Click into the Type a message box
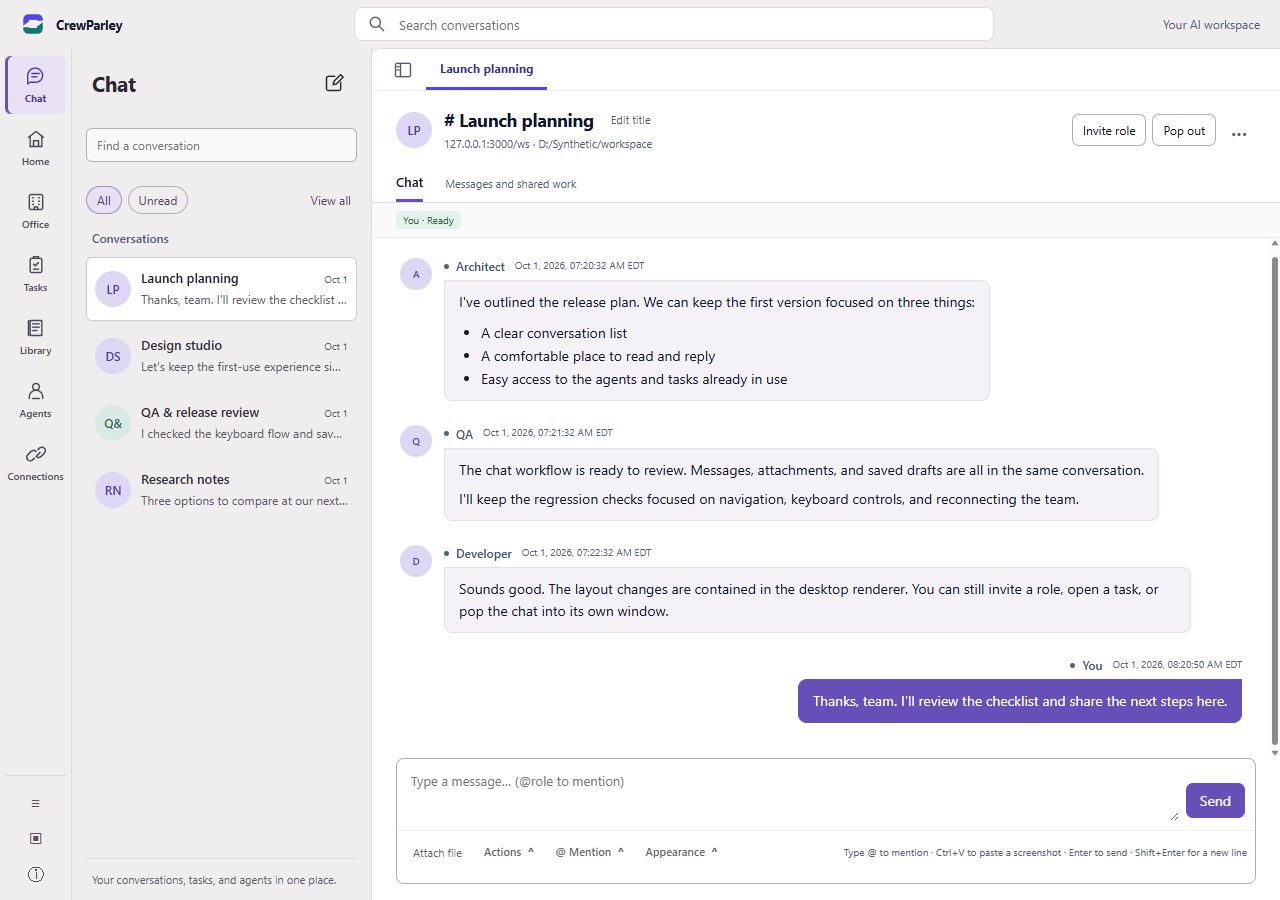Screen dimensions: 1280x900 coord(788,795)
